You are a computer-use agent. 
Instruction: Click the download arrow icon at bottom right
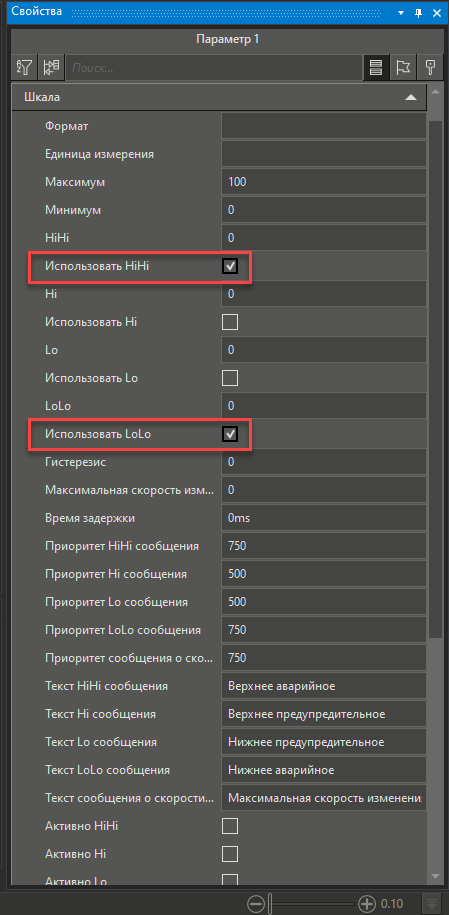click(x=430, y=903)
